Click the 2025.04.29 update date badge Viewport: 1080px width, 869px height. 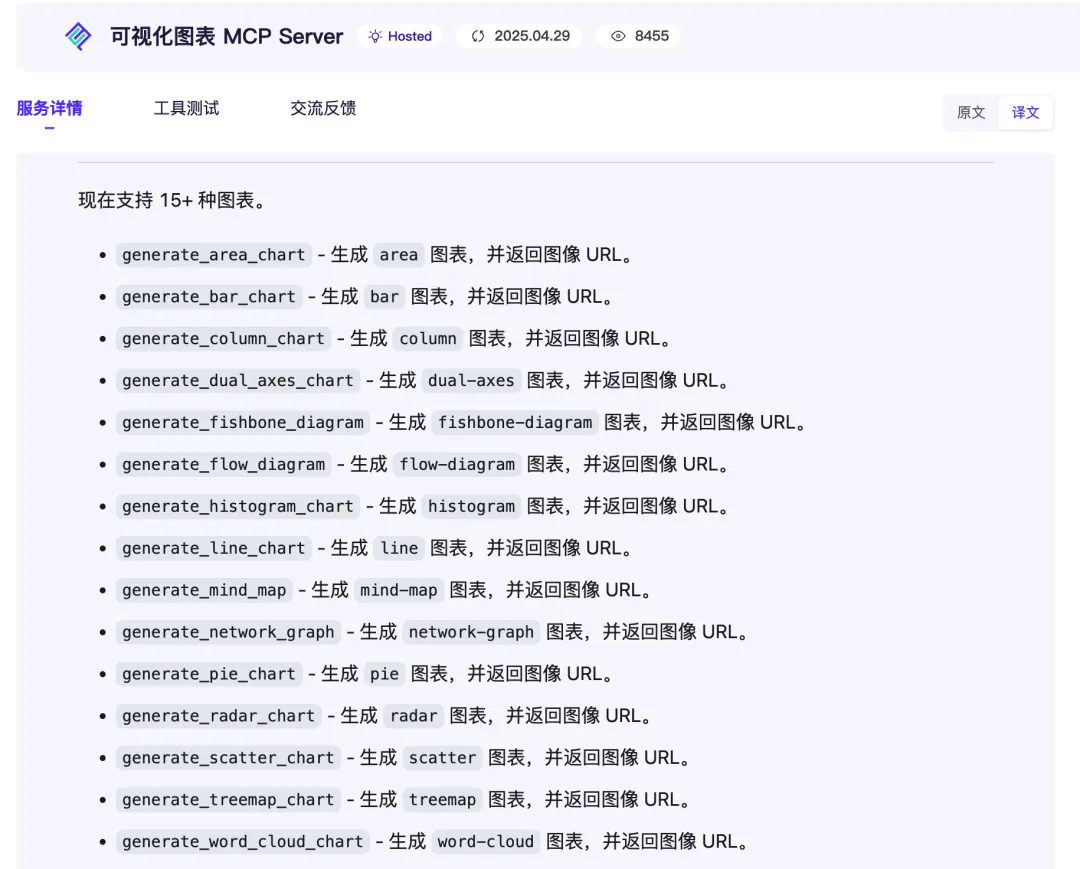tap(519, 36)
